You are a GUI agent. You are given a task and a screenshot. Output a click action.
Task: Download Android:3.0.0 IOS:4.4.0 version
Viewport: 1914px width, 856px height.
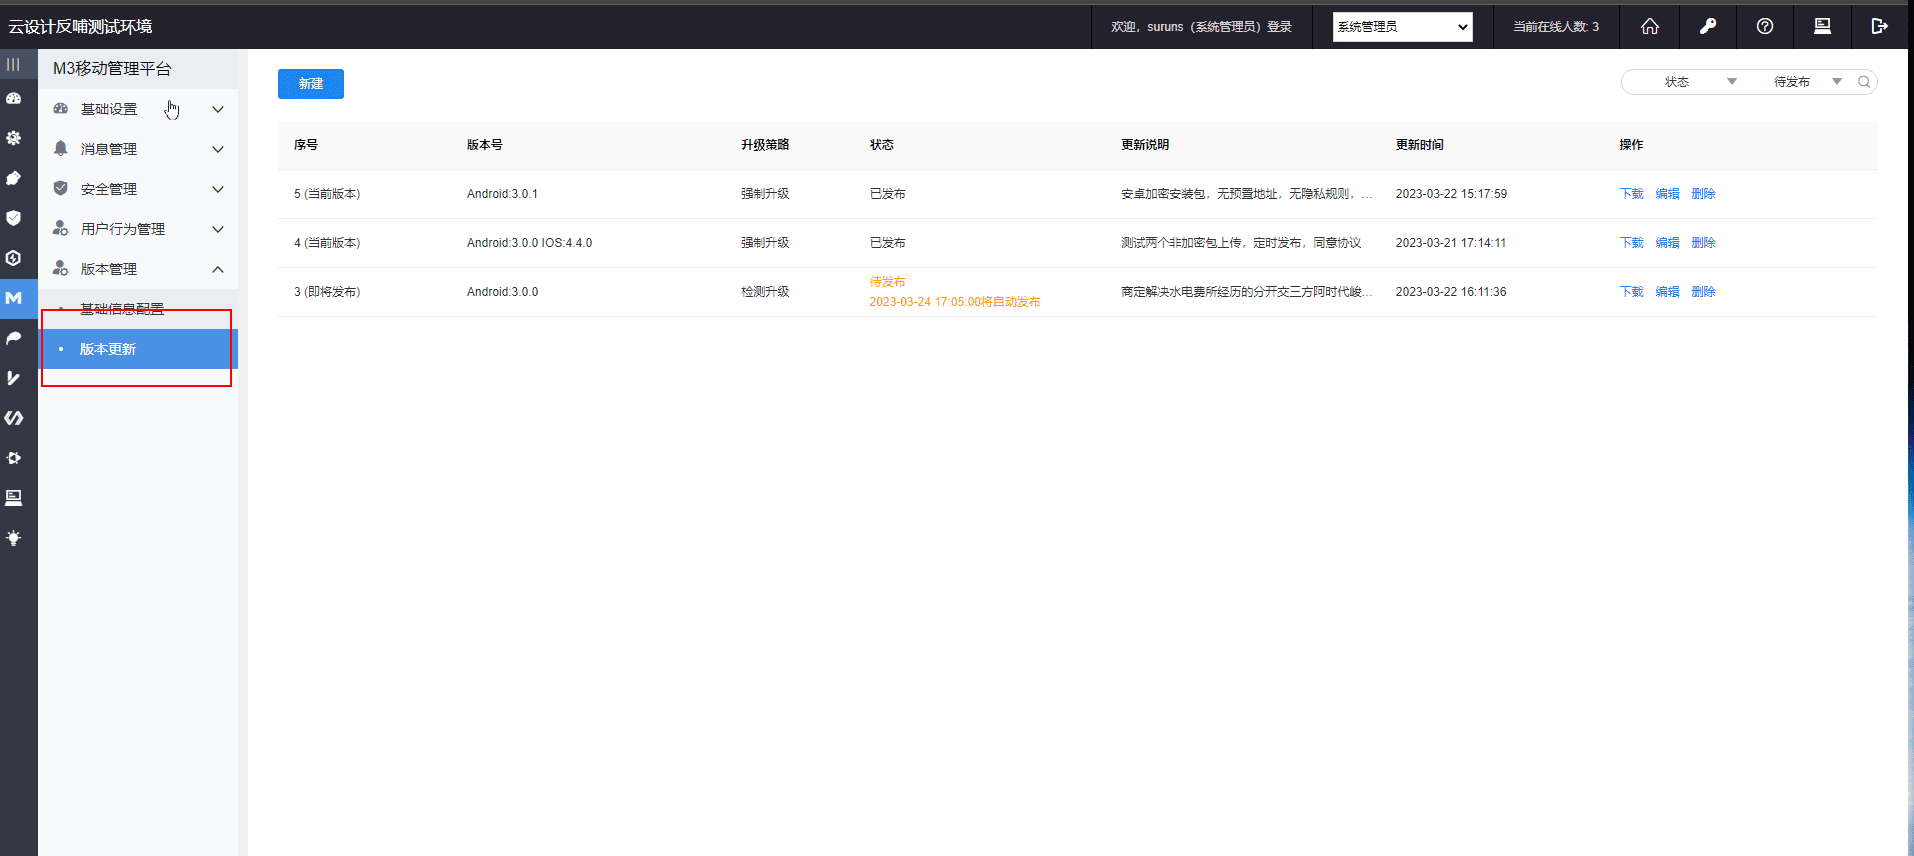pyautogui.click(x=1631, y=243)
